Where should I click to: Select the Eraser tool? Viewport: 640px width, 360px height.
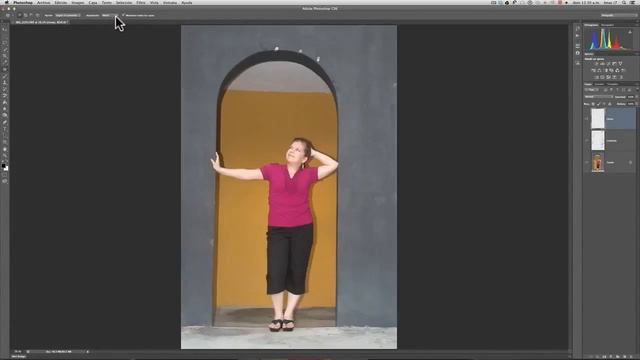(x=5, y=96)
